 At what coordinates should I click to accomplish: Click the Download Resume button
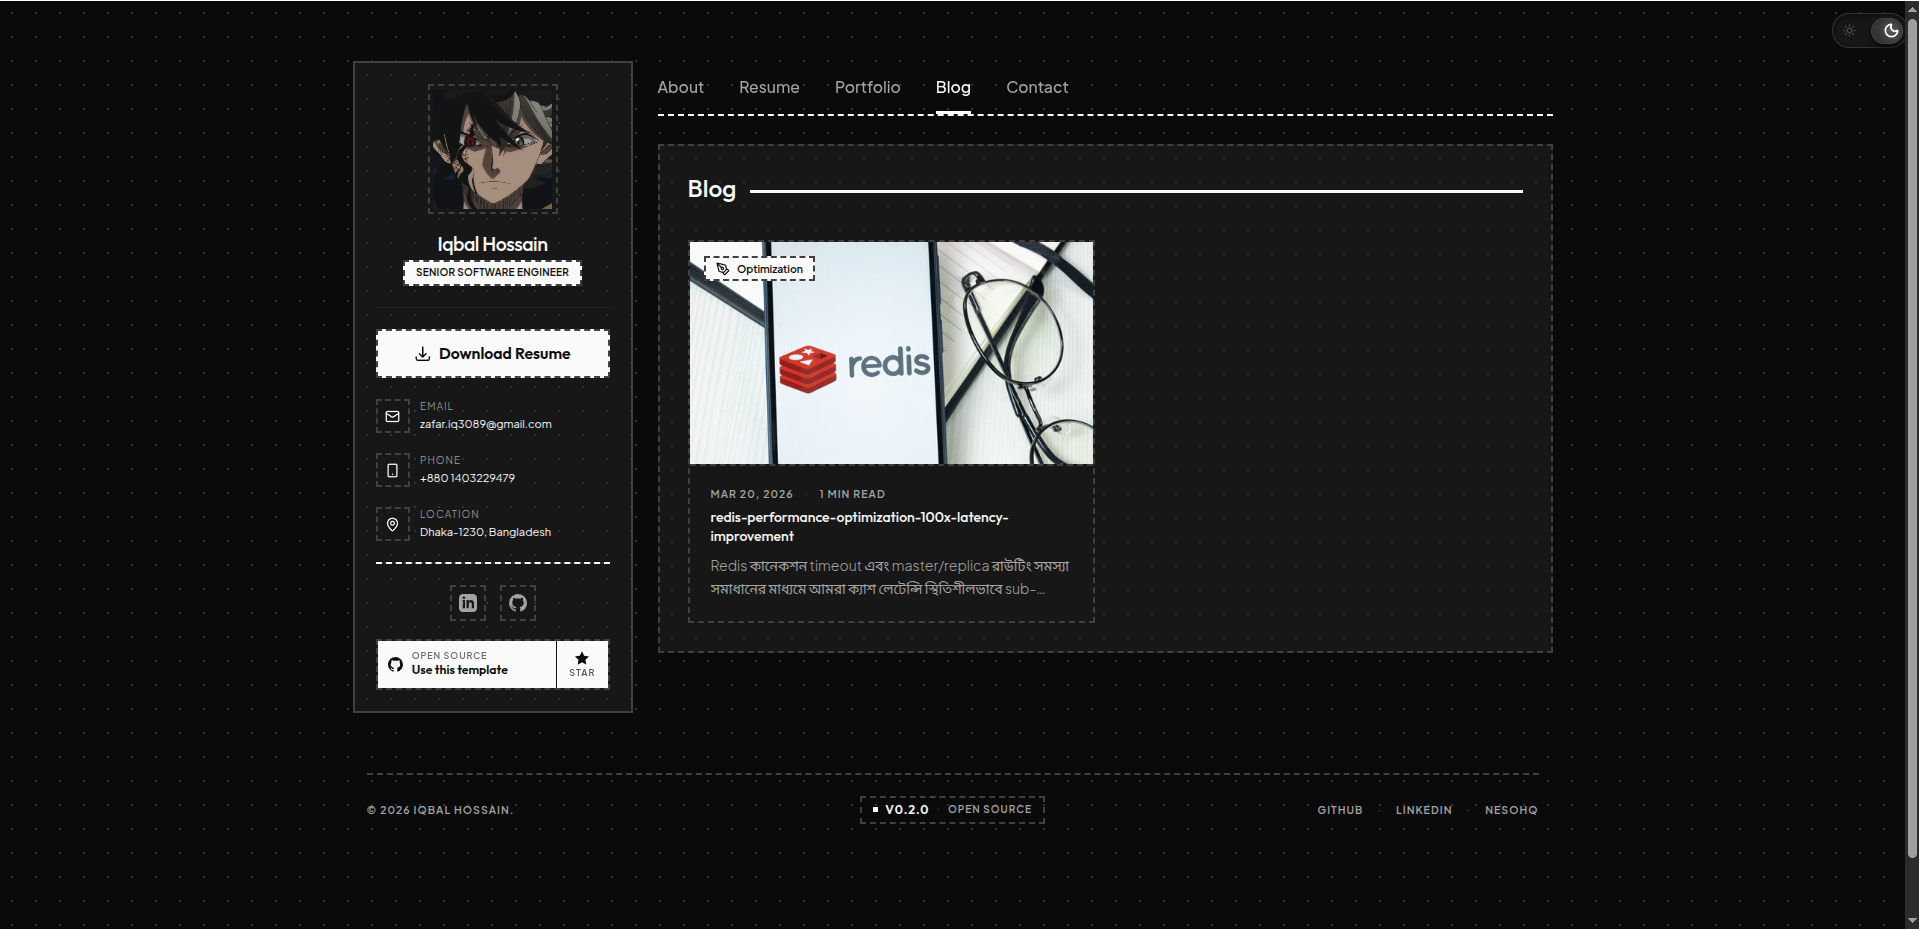492,353
